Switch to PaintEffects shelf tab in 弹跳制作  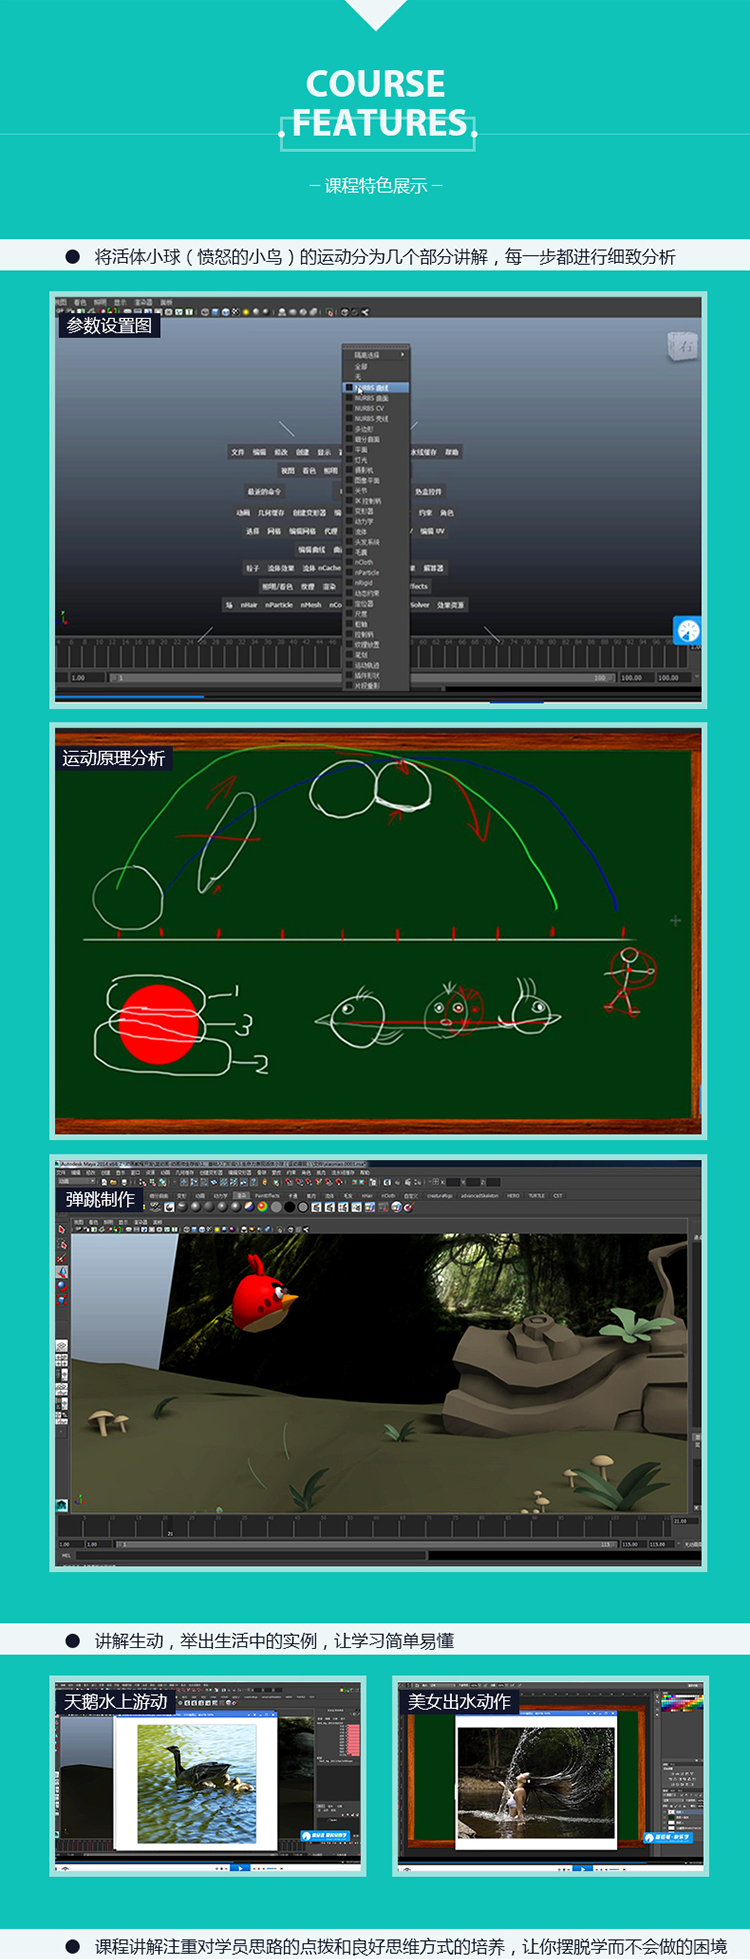pyautogui.click(x=267, y=1195)
